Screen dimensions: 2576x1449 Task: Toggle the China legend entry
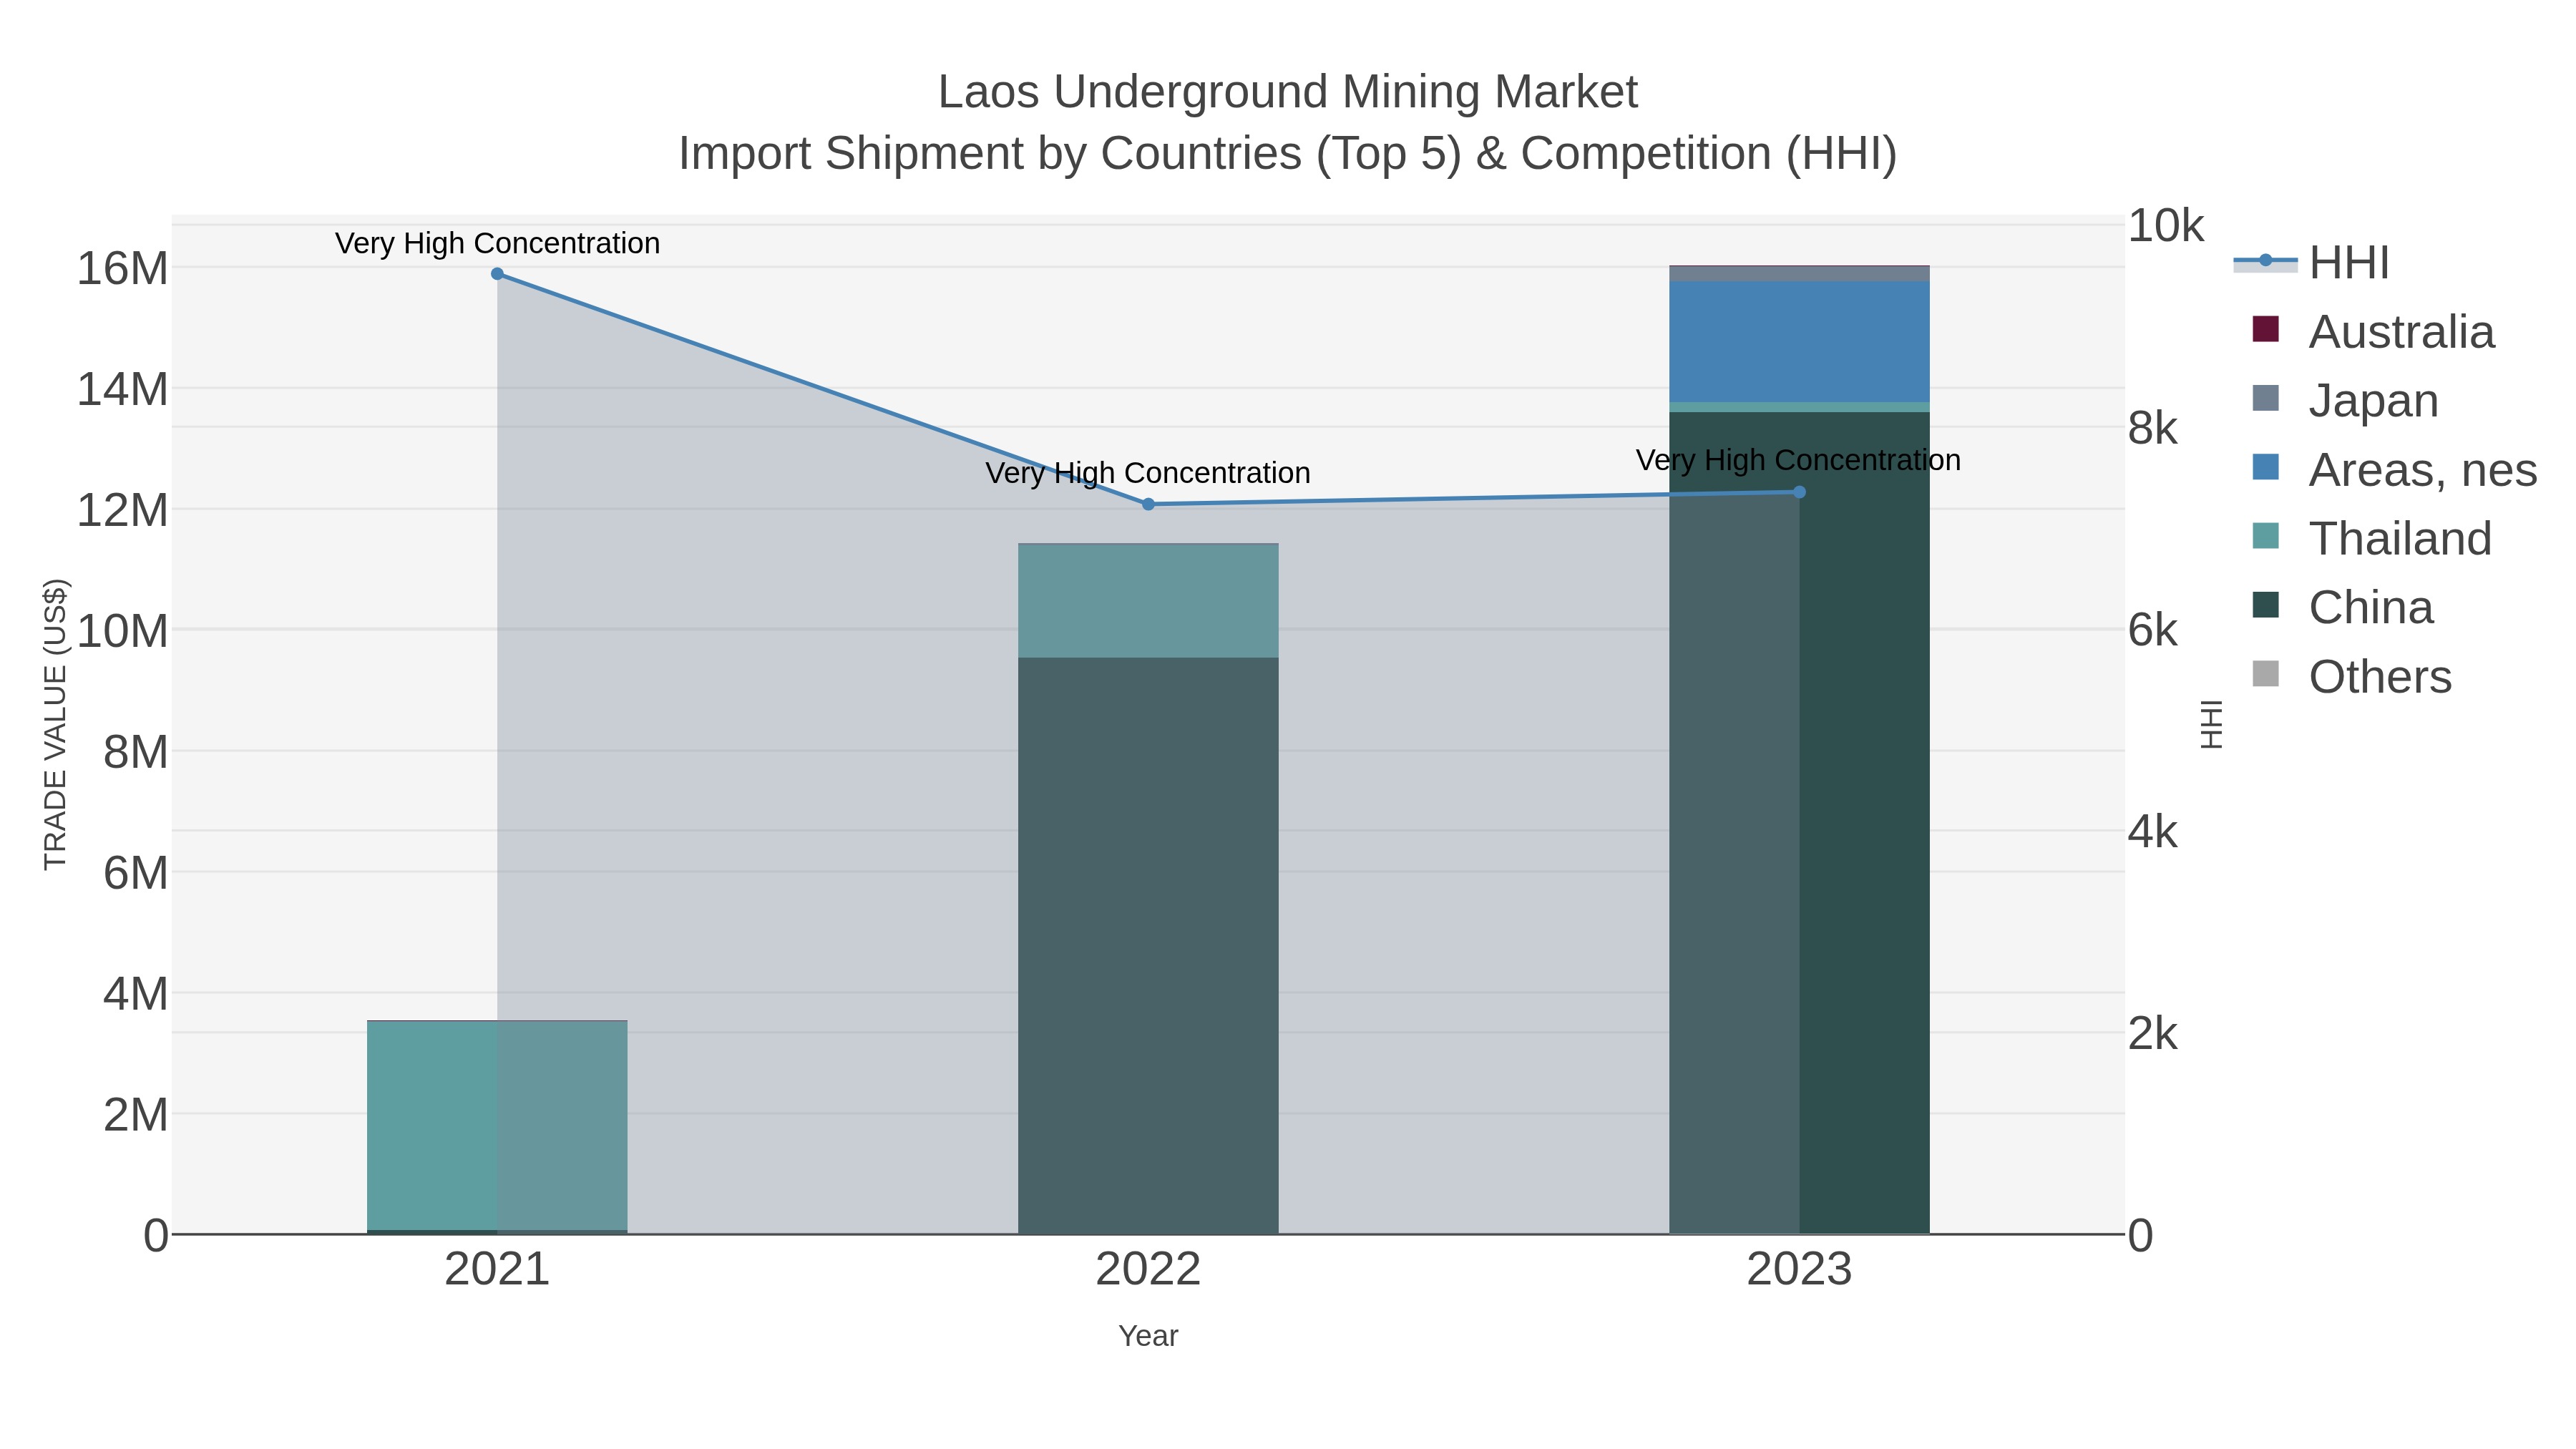pos(2342,607)
